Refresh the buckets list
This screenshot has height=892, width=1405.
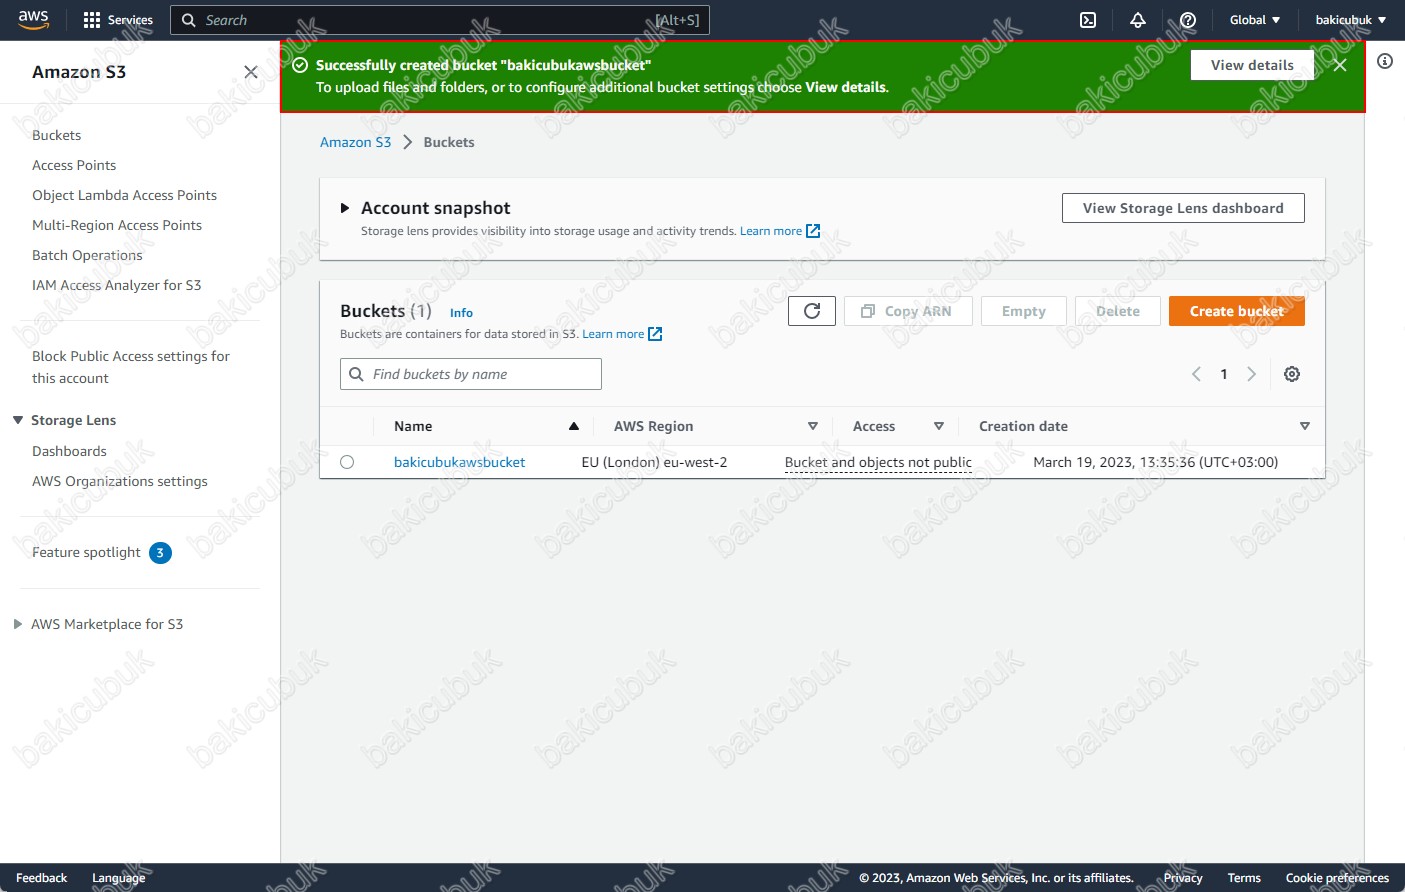coord(812,311)
